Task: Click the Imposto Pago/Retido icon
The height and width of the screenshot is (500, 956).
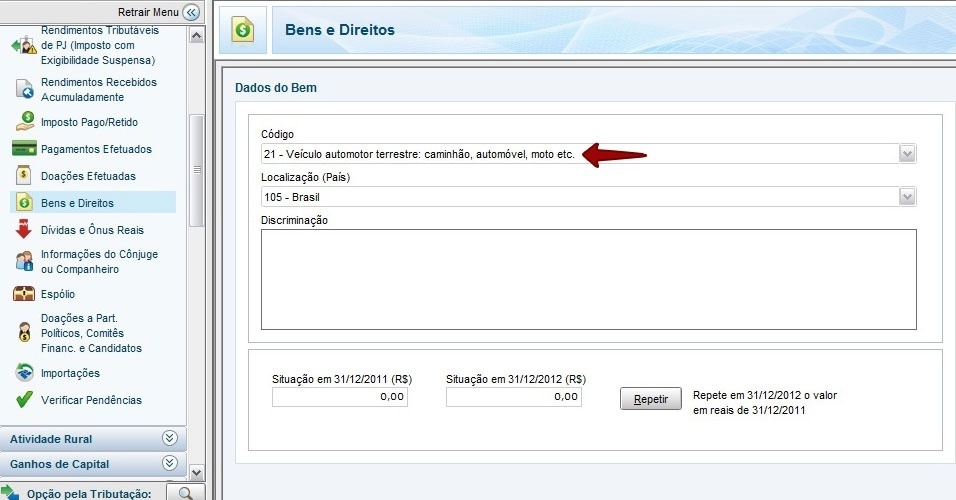Action: coord(24,122)
